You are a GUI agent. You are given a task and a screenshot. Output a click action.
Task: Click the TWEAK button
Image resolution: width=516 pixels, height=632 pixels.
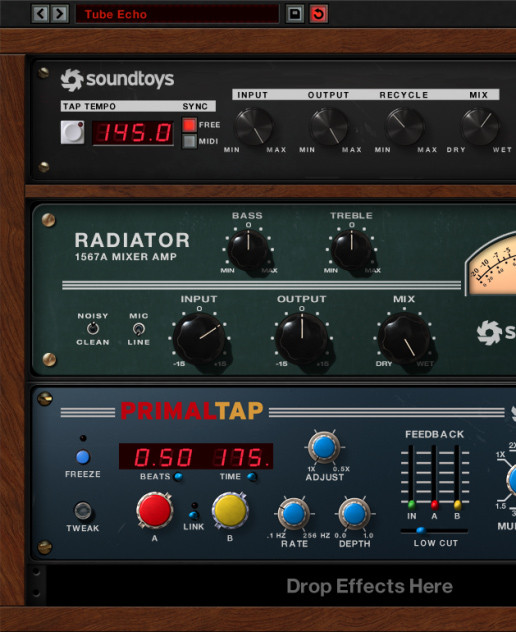[x=83, y=511]
